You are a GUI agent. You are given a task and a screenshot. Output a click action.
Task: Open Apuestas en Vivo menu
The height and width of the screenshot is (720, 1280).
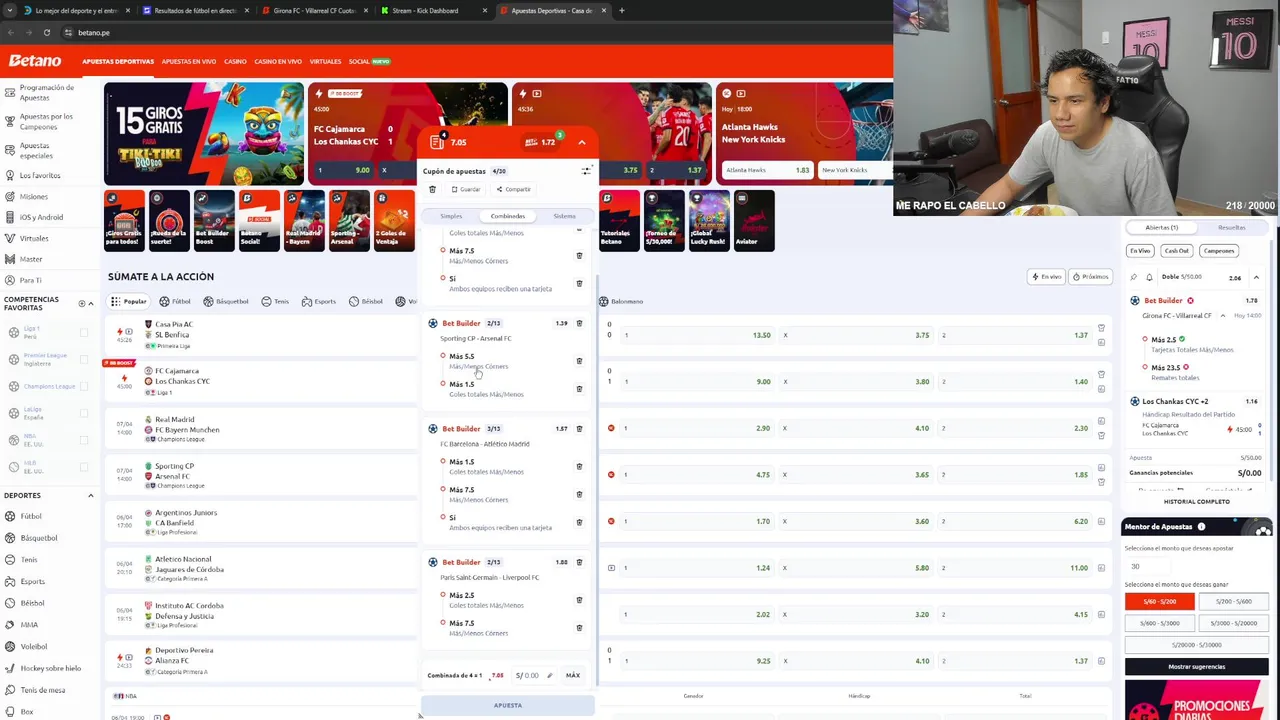pyautogui.click(x=189, y=62)
